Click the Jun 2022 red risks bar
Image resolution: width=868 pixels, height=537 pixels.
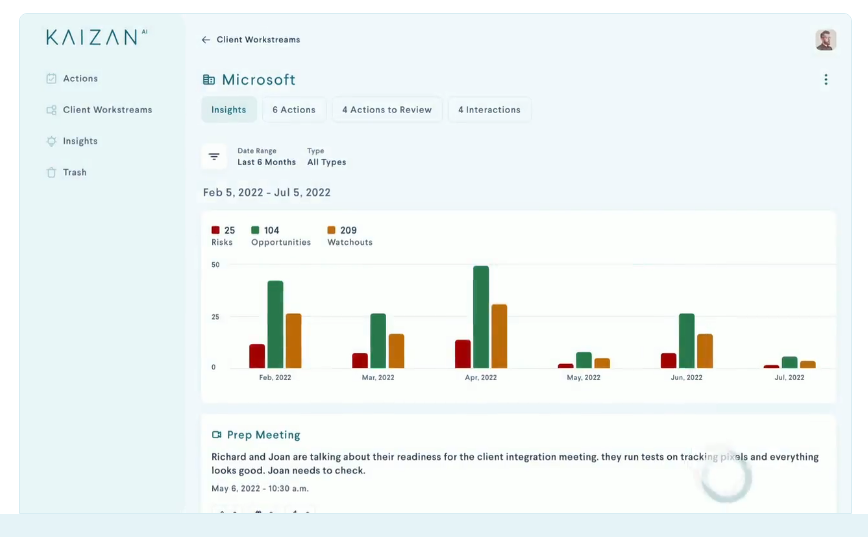[x=669, y=360]
